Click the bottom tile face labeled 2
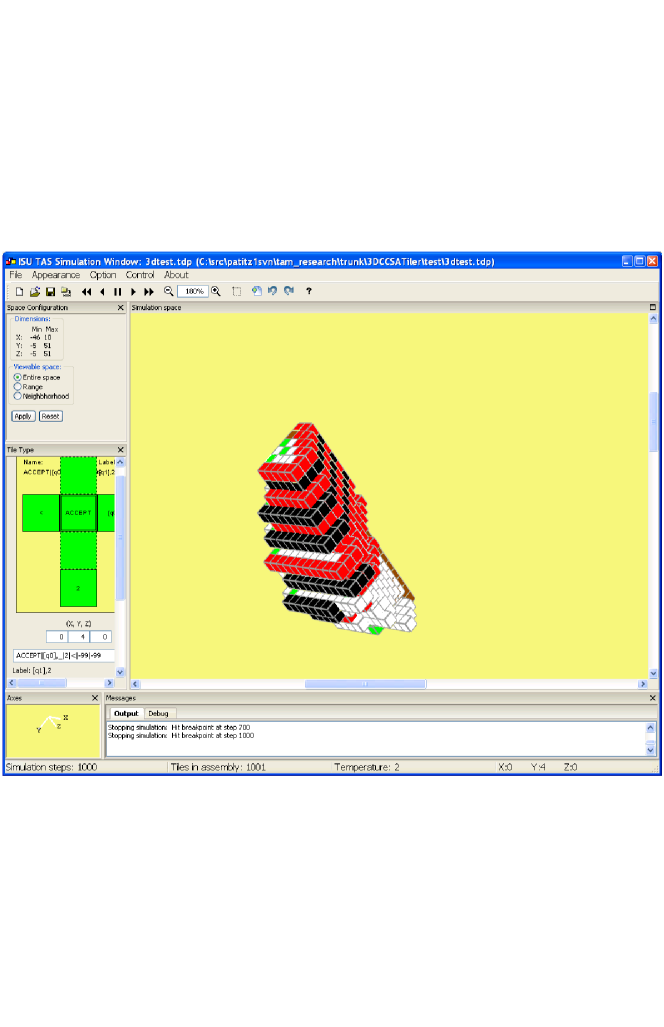 click(78, 588)
